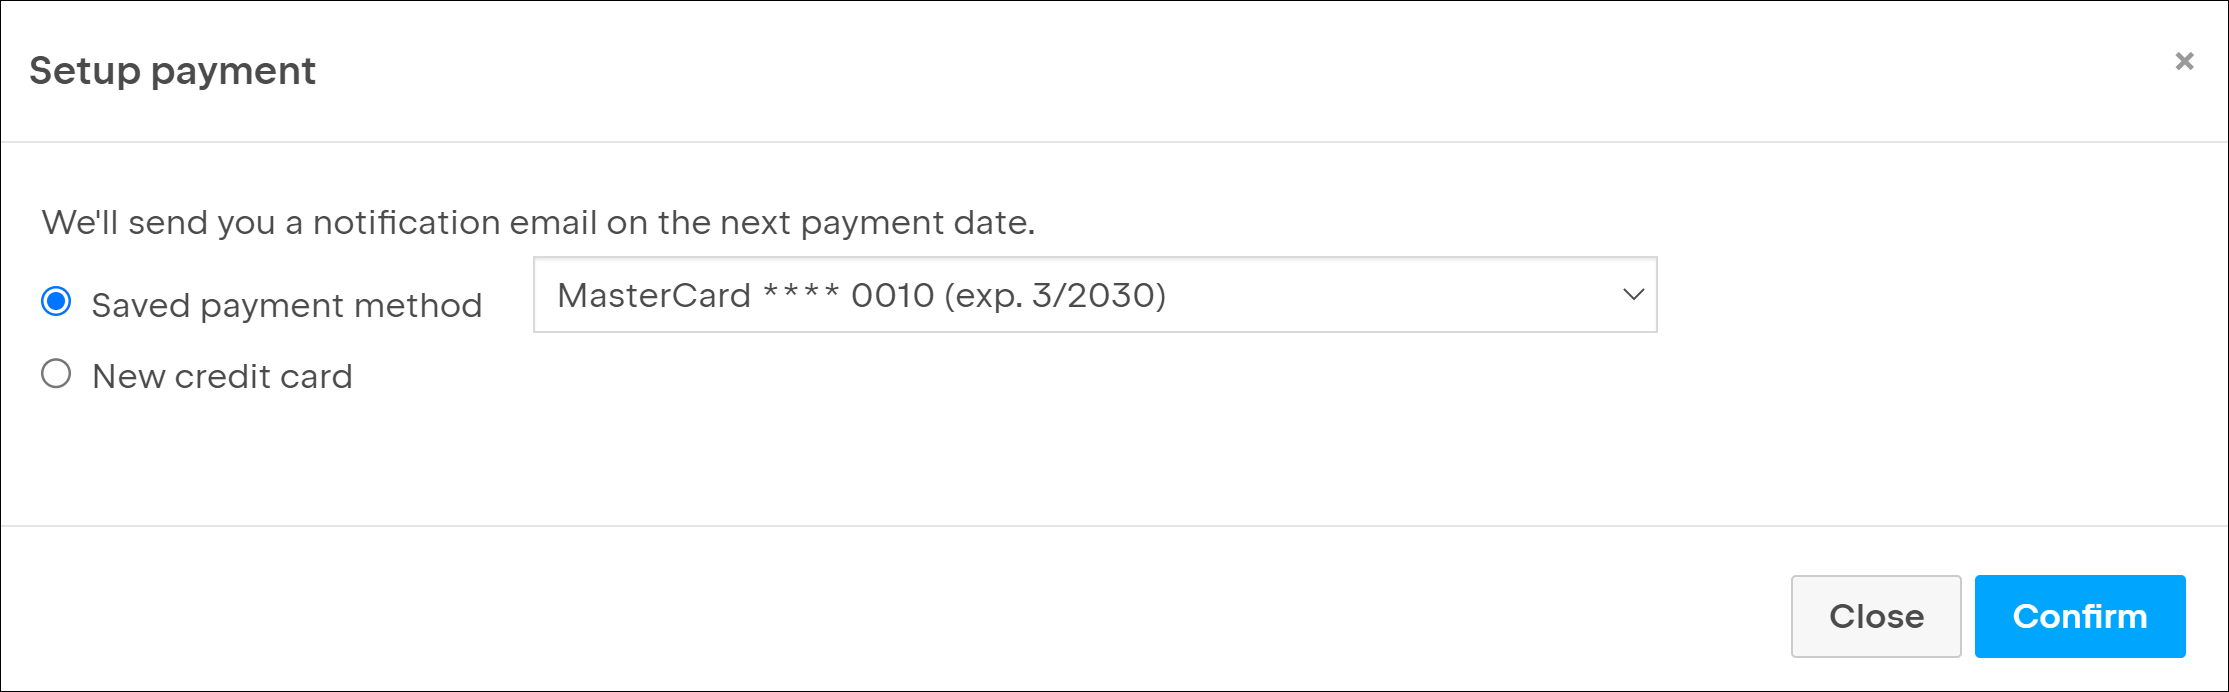Dismiss the dialog with the X icon
The height and width of the screenshot is (692, 2229).
[2184, 62]
